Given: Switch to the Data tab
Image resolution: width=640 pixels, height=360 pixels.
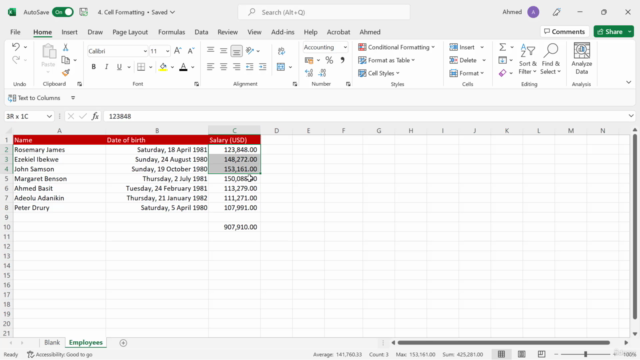Looking at the screenshot, I should [201, 32].
